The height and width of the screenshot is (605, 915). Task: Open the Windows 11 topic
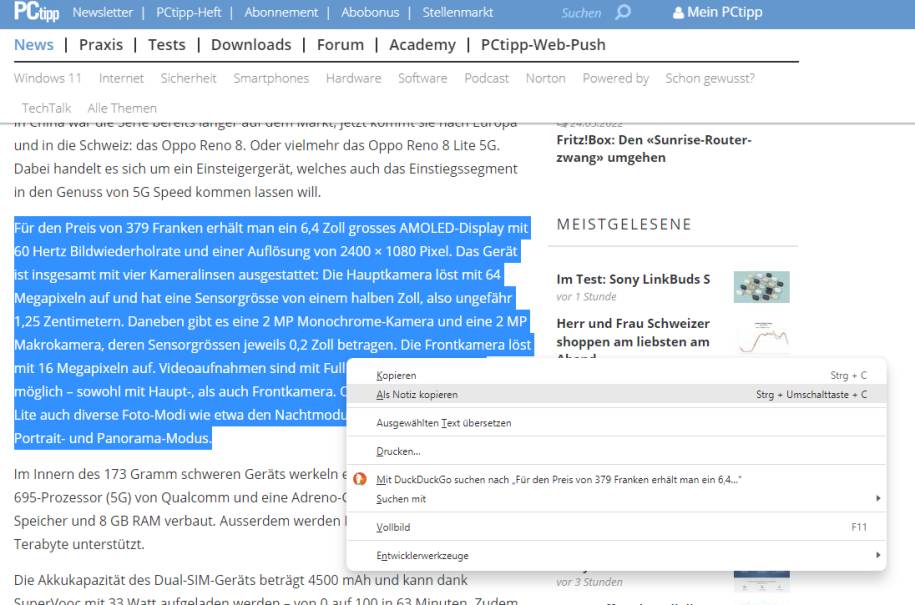point(48,78)
